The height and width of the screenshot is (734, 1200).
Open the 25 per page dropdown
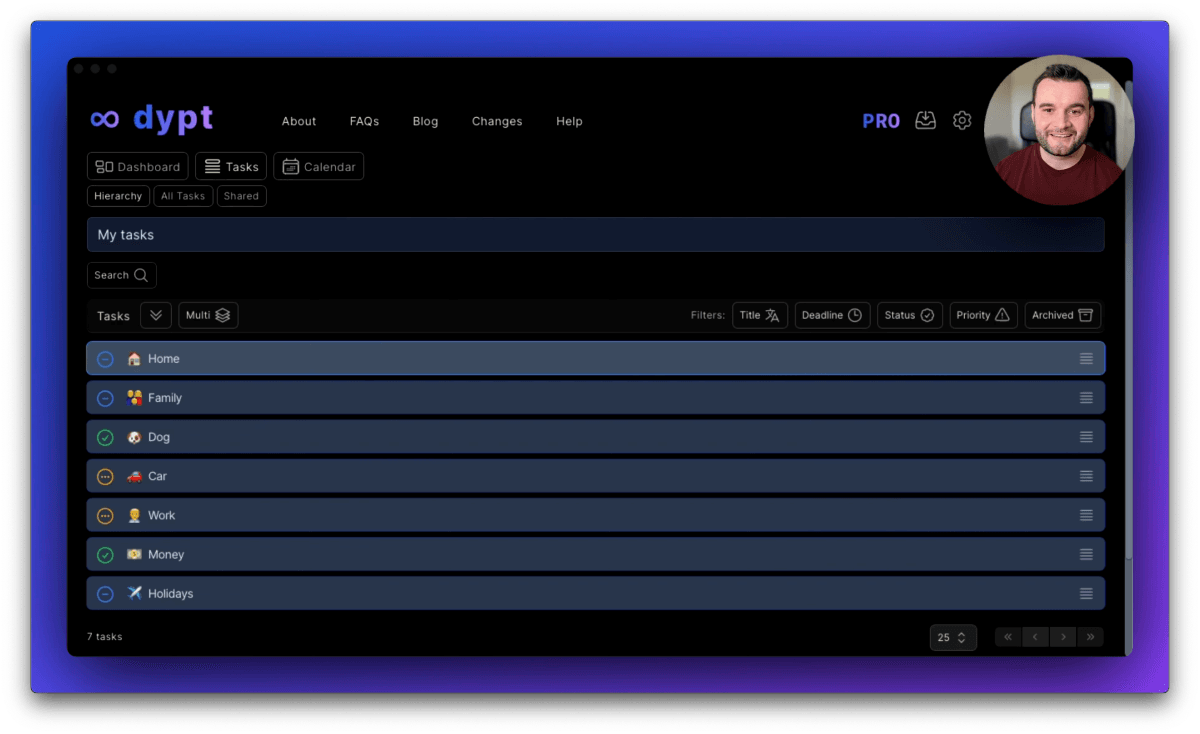point(953,637)
